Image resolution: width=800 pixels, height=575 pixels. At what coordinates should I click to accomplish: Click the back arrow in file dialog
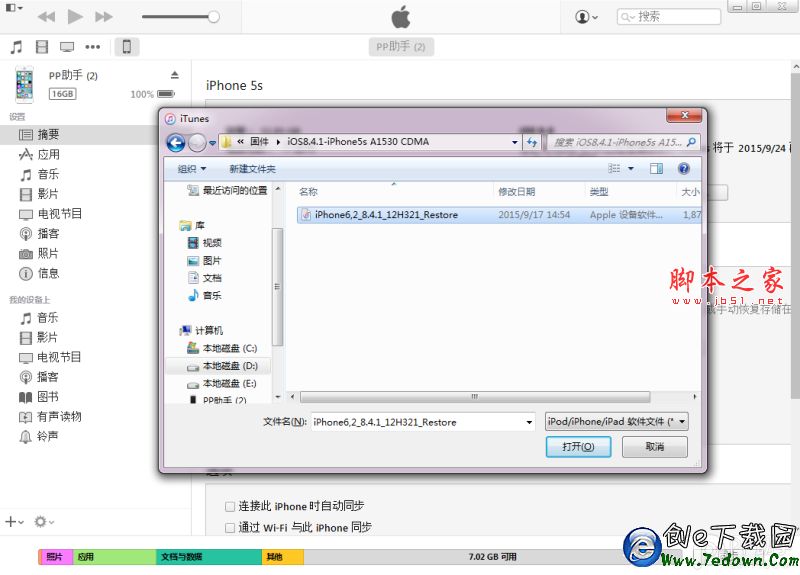point(176,143)
